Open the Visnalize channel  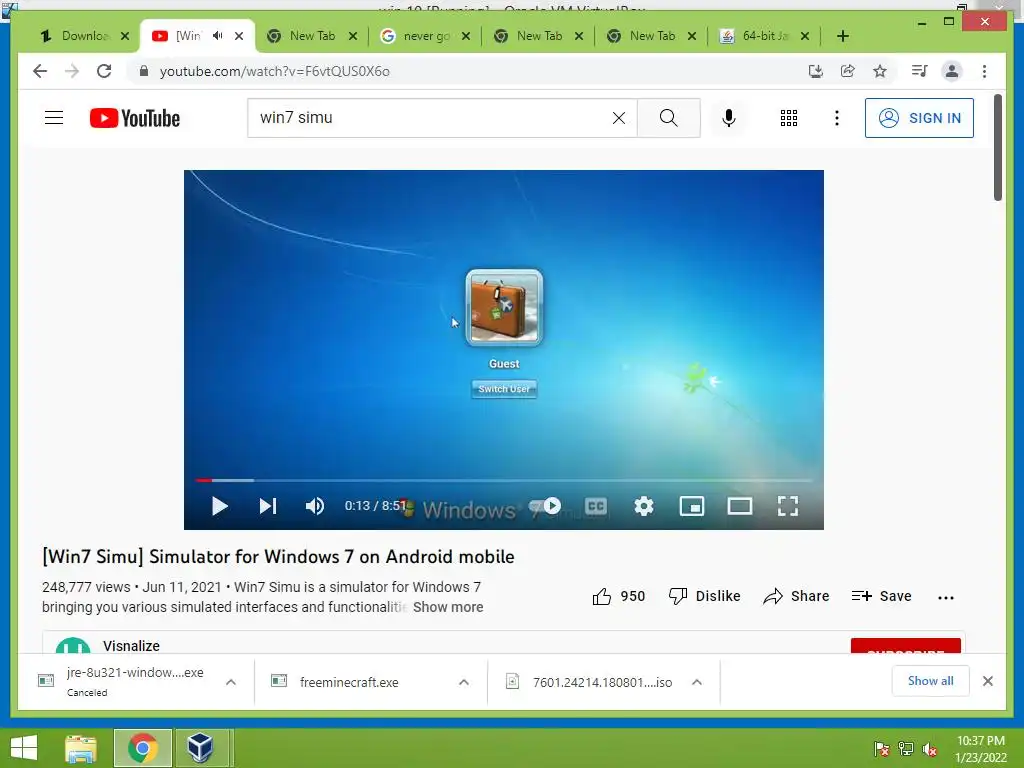click(x=131, y=646)
